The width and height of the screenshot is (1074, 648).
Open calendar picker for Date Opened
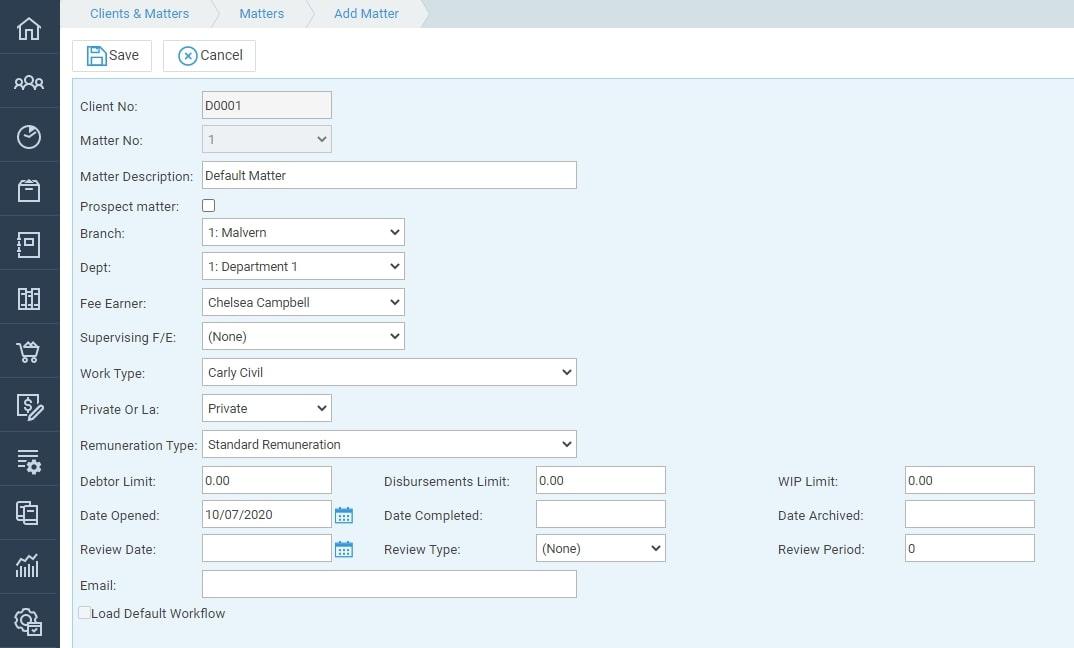pyautogui.click(x=344, y=515)
